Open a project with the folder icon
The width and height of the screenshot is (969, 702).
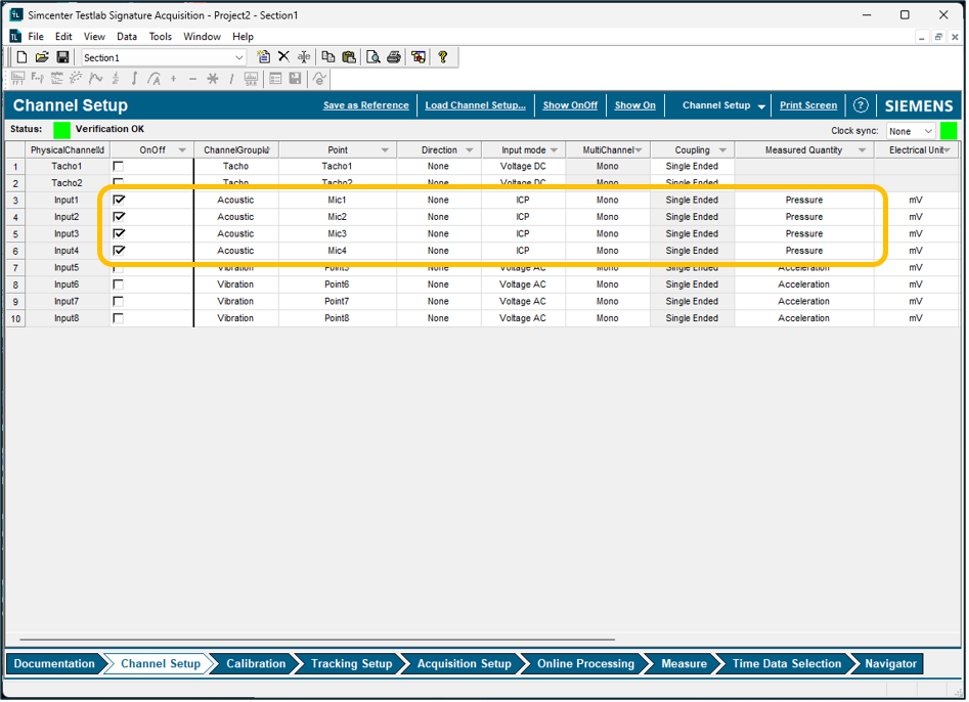42,58
